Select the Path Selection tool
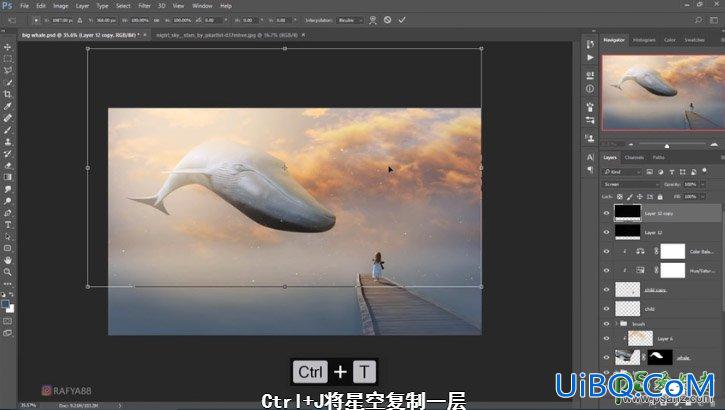This screenshot has width=725, height=410. 7,237
